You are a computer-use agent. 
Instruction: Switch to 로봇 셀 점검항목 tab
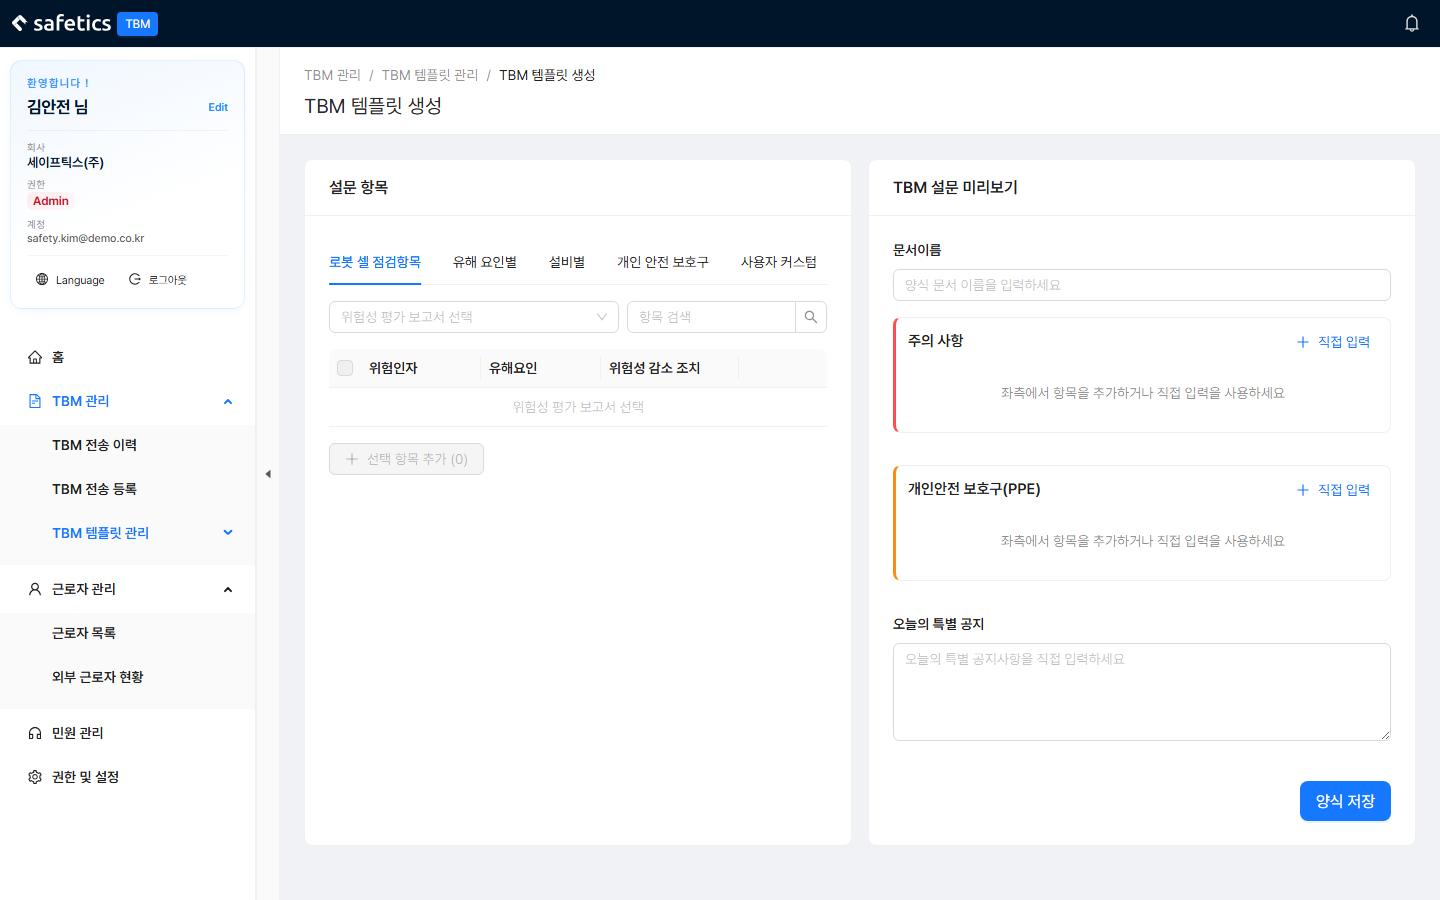pos(375,262)
